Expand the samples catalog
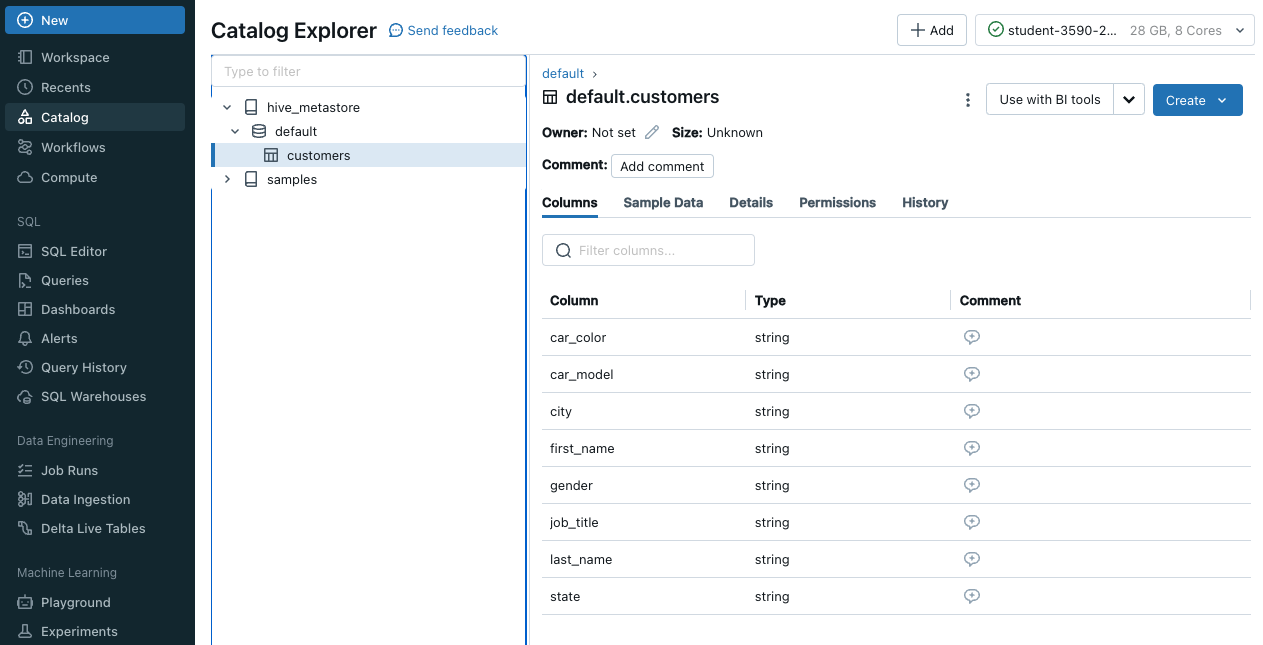The image size is (1263, 645). tap(227, 179)
